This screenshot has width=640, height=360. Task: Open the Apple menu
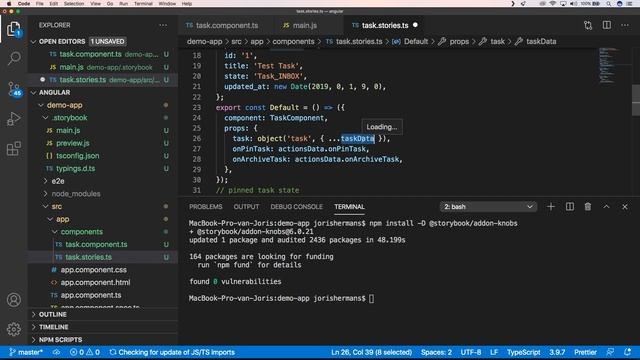coord(9,4)
